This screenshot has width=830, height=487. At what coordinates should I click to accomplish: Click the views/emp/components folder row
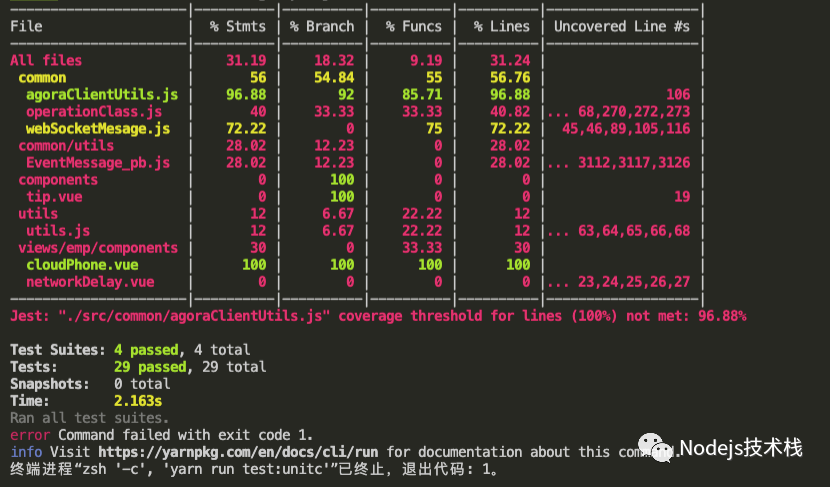tap(98, 248)
